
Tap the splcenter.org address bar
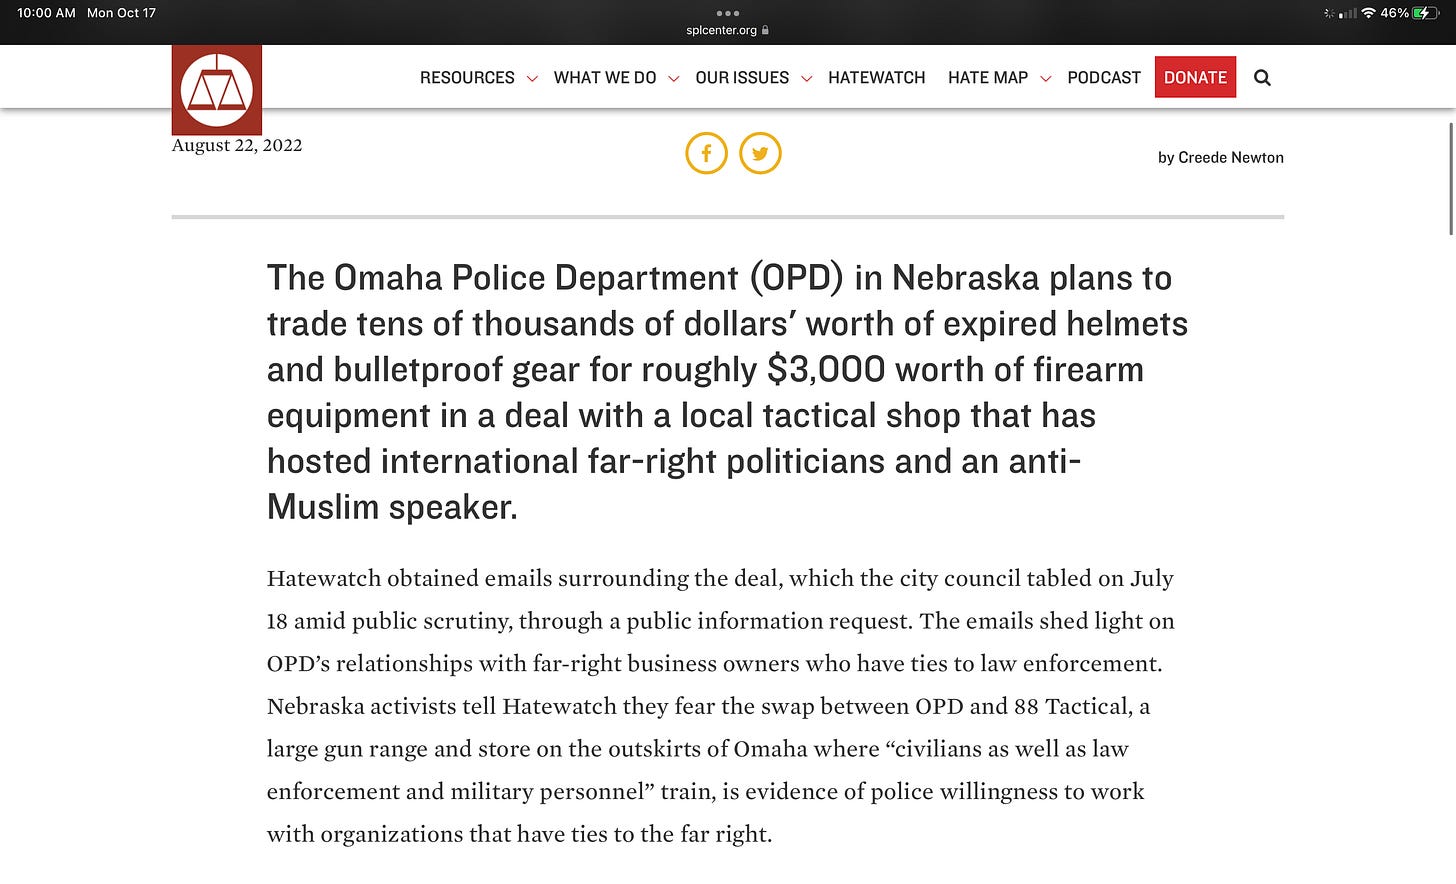727,30
